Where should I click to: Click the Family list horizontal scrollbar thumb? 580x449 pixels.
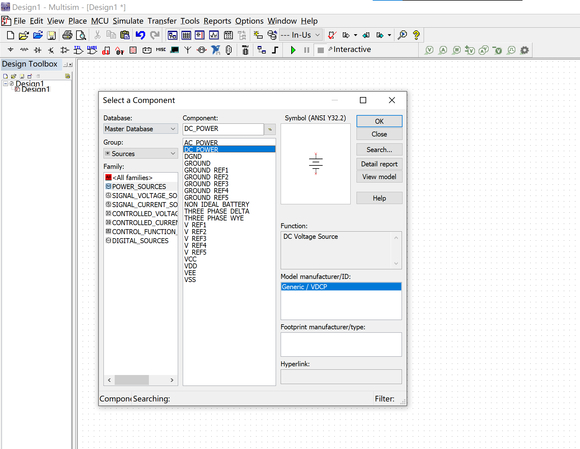tap(132, 380)
